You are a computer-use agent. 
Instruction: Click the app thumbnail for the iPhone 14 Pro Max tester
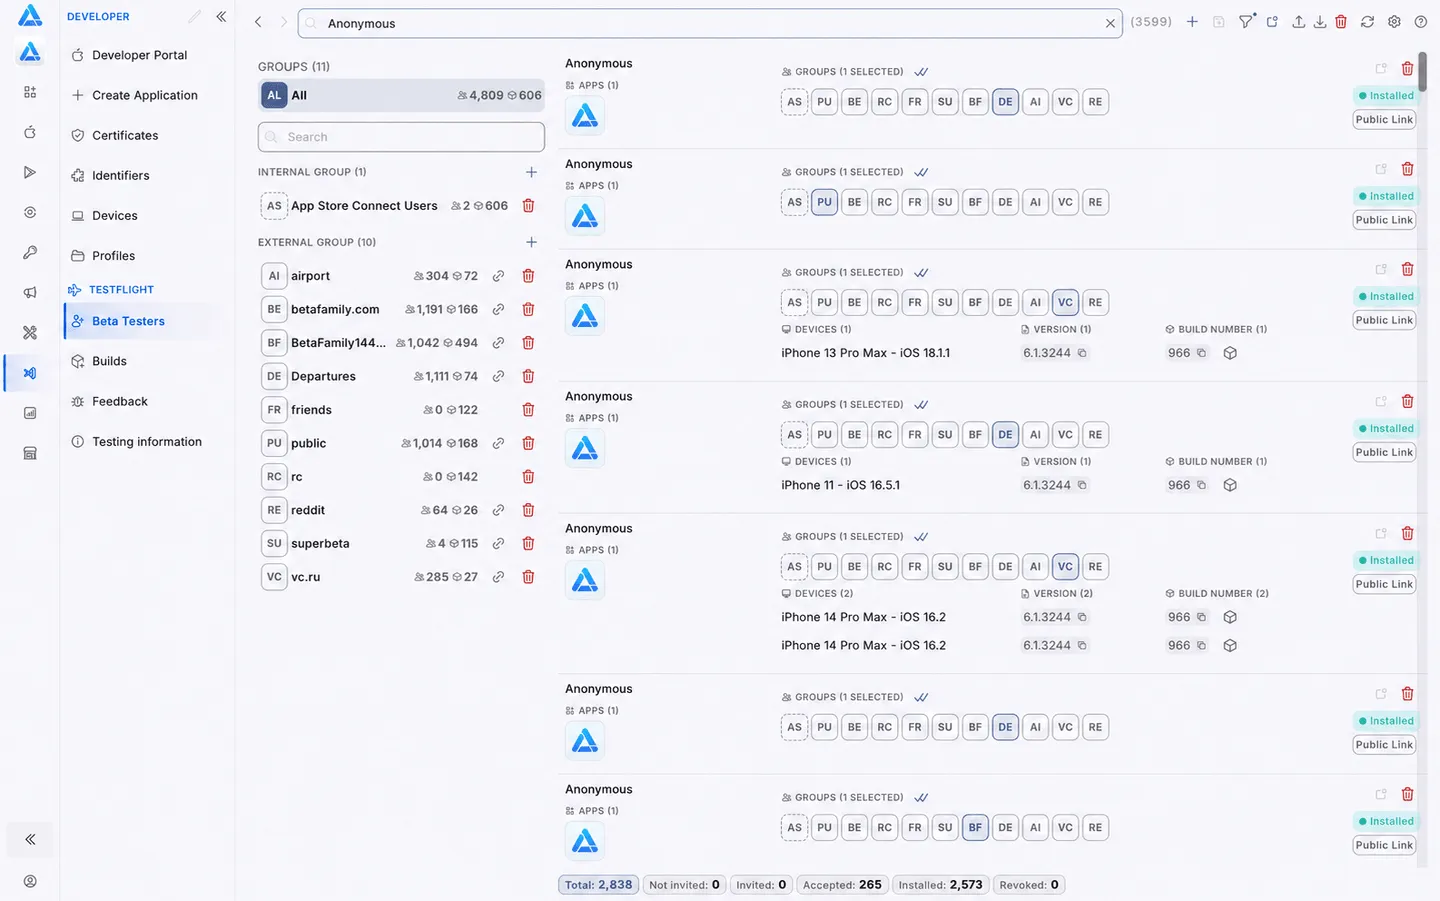(585, 580)
